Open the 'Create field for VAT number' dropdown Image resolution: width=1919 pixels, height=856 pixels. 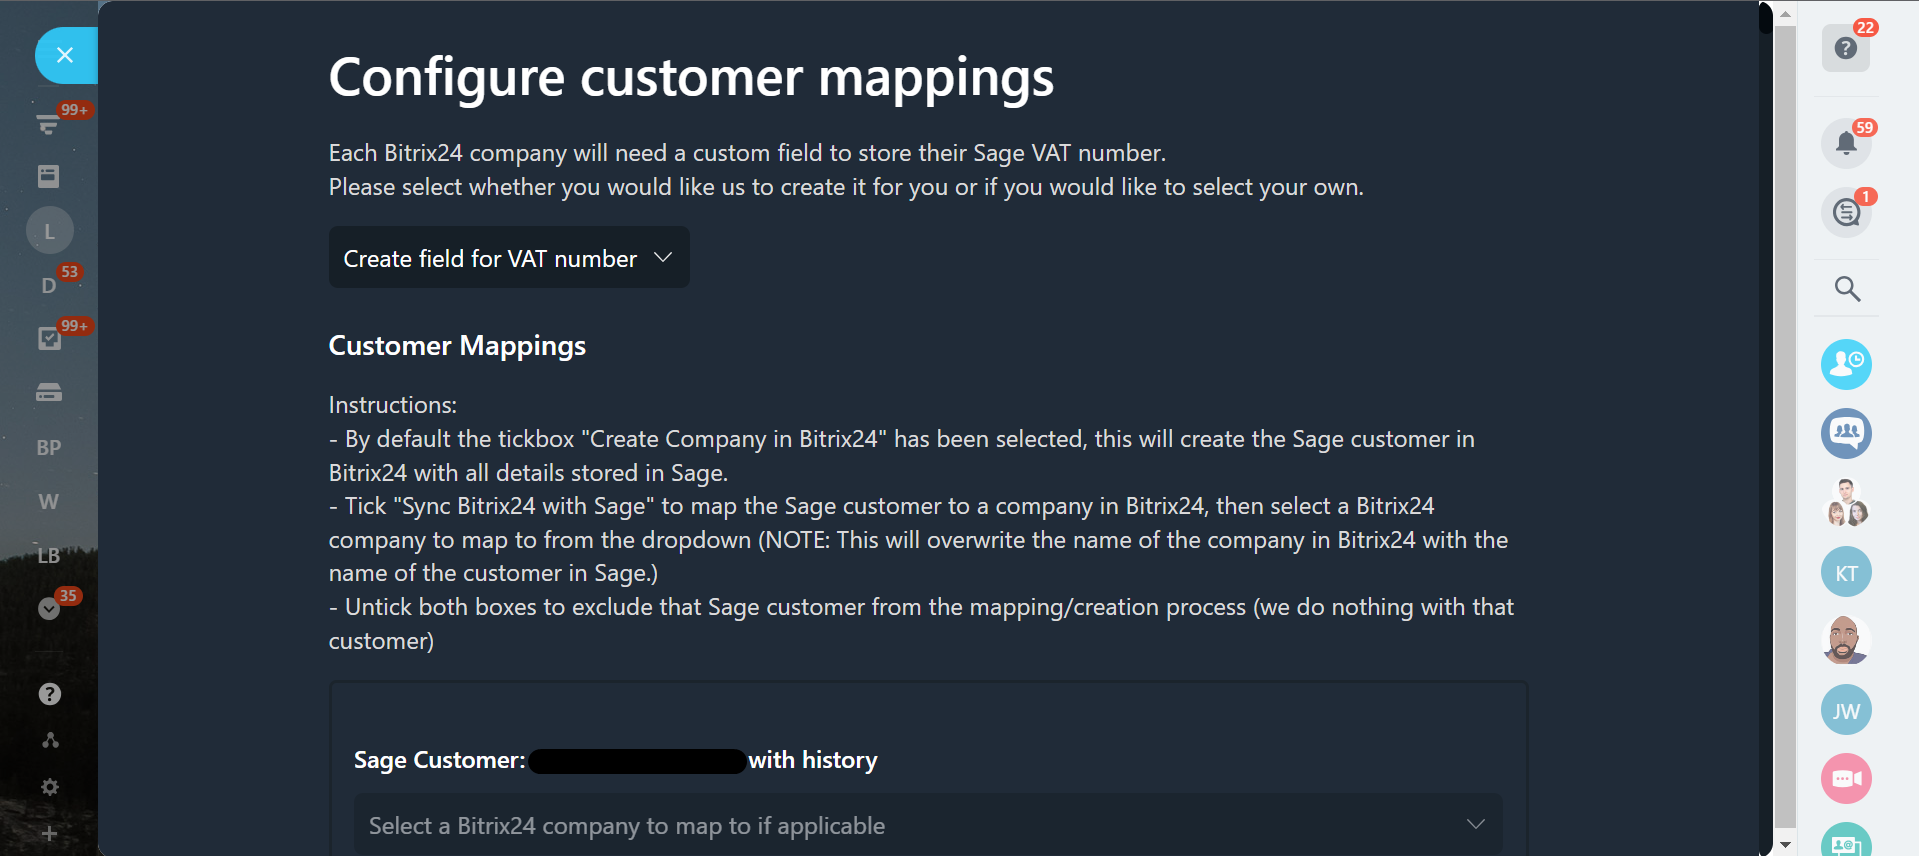tap(509, 258)
